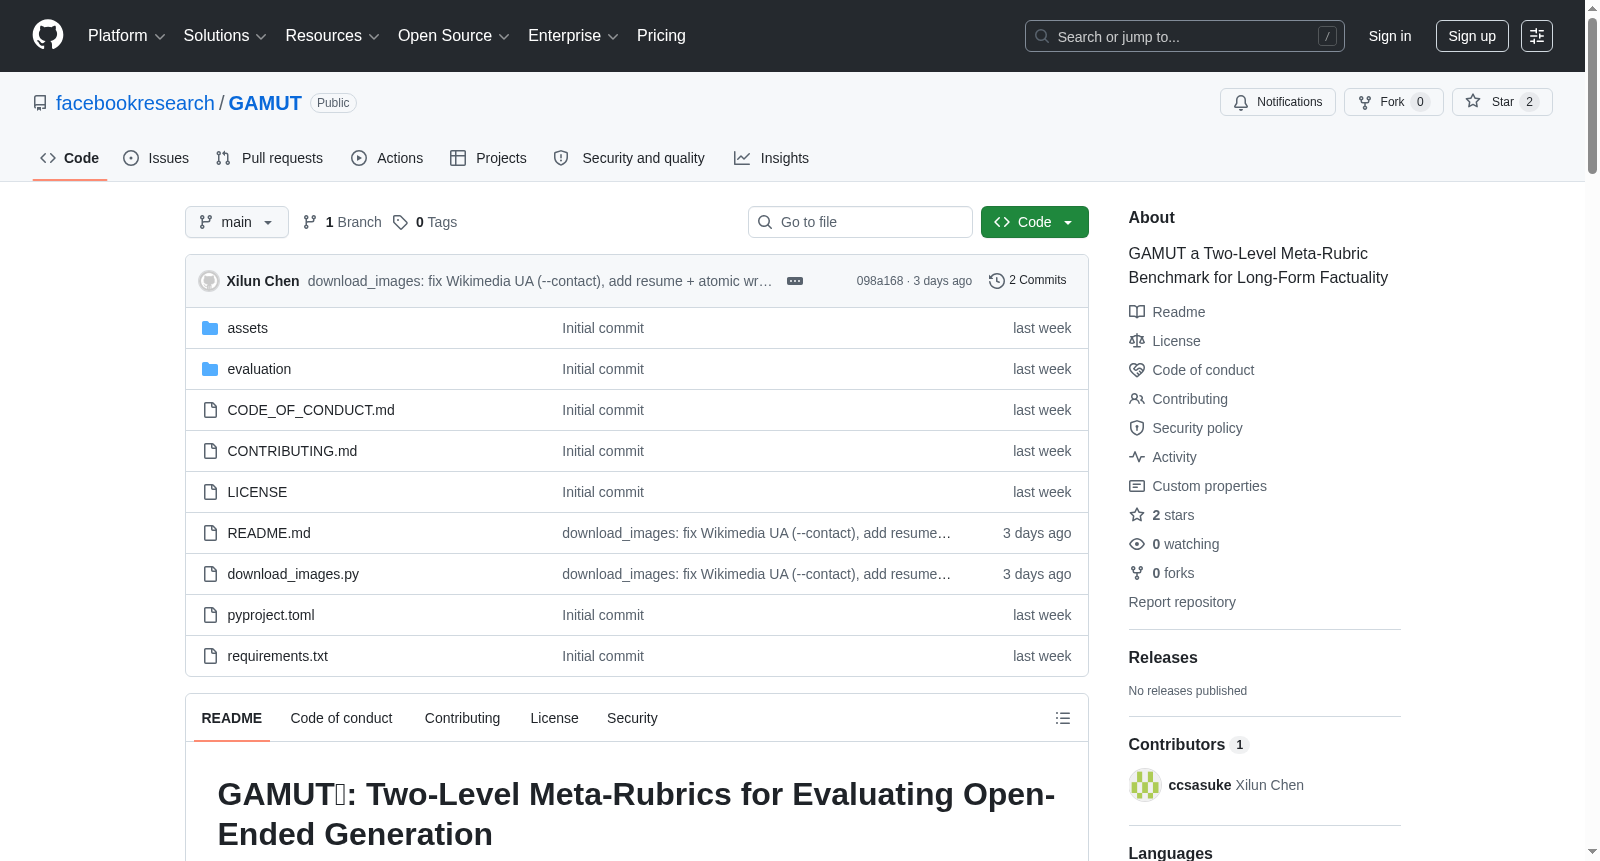
Task: Open the README.md file
Action: click(269, 533)
